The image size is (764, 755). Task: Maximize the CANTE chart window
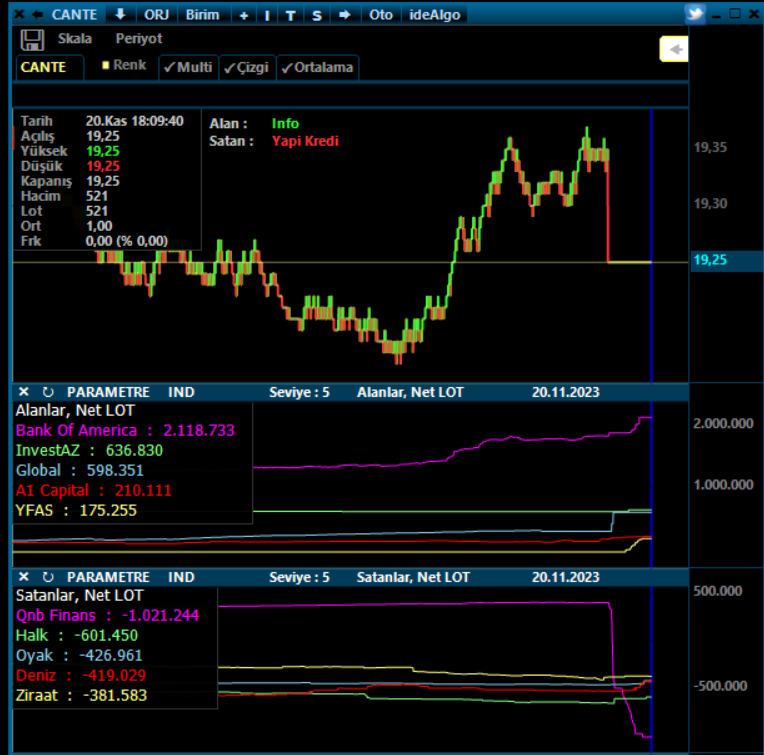pos(735,14)
